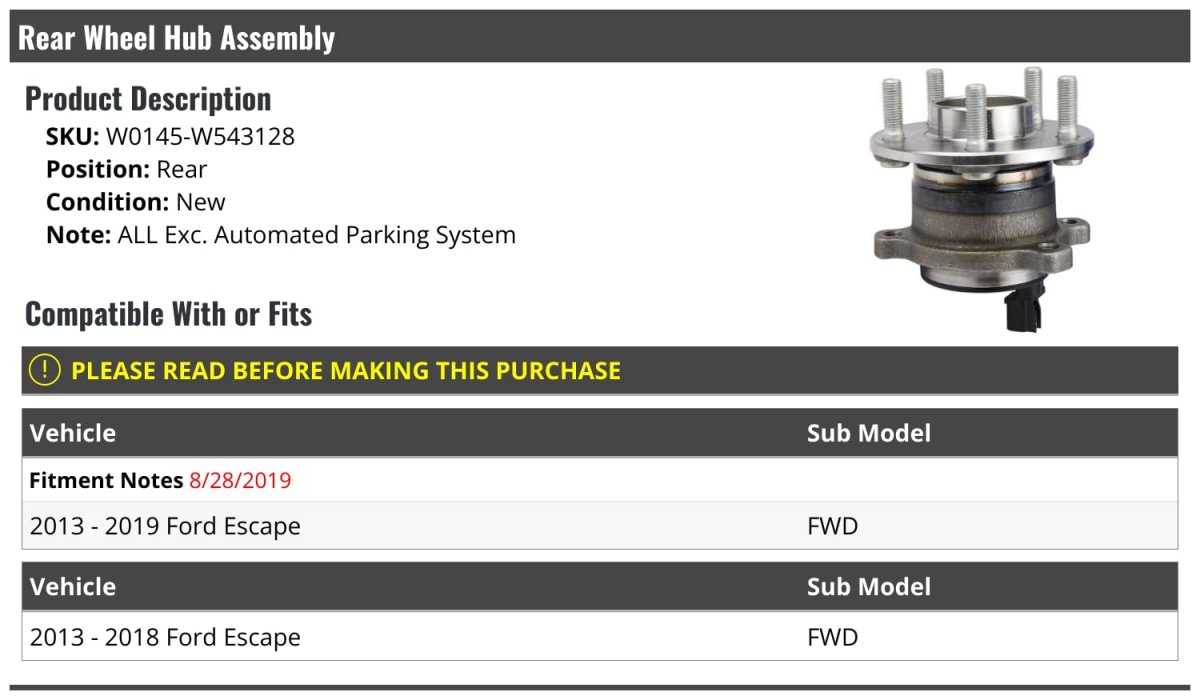
Task: Select the Position: Rear line
Action: pyautogui.click(x=127, y=169)
